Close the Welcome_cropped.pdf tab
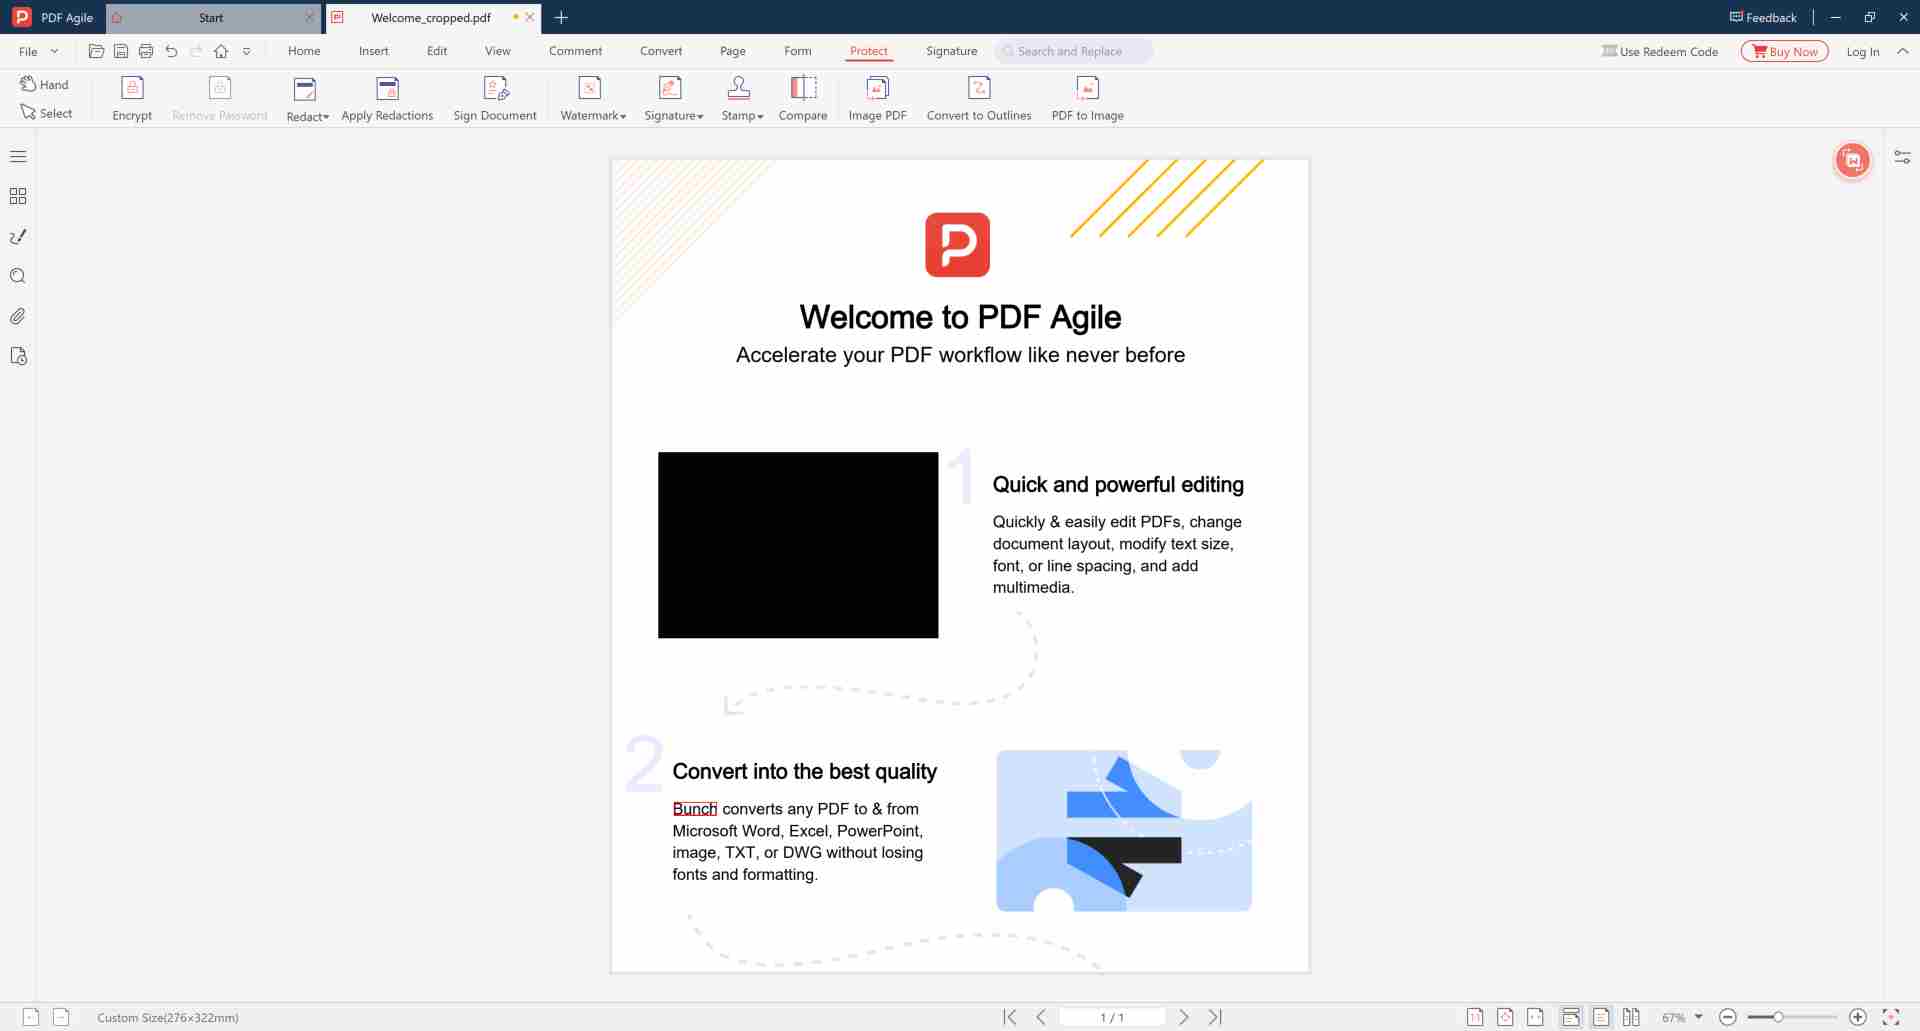The height and width of the screenshot is (1031, 1920). 530,17
